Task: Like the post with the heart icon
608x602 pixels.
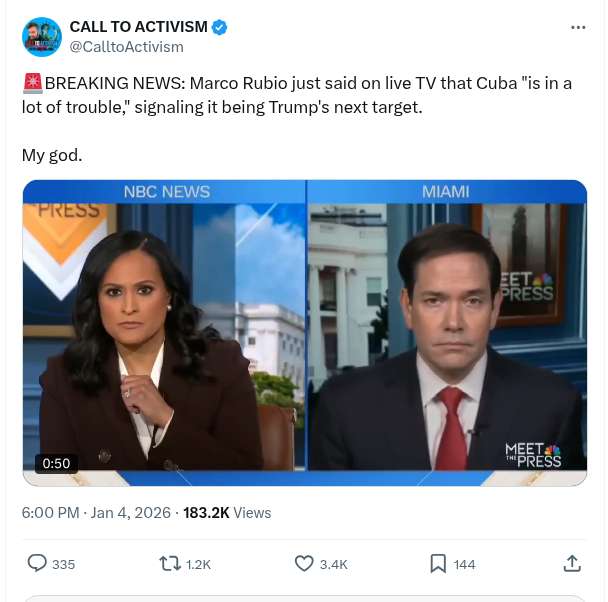Action: (x=304, y=564)
